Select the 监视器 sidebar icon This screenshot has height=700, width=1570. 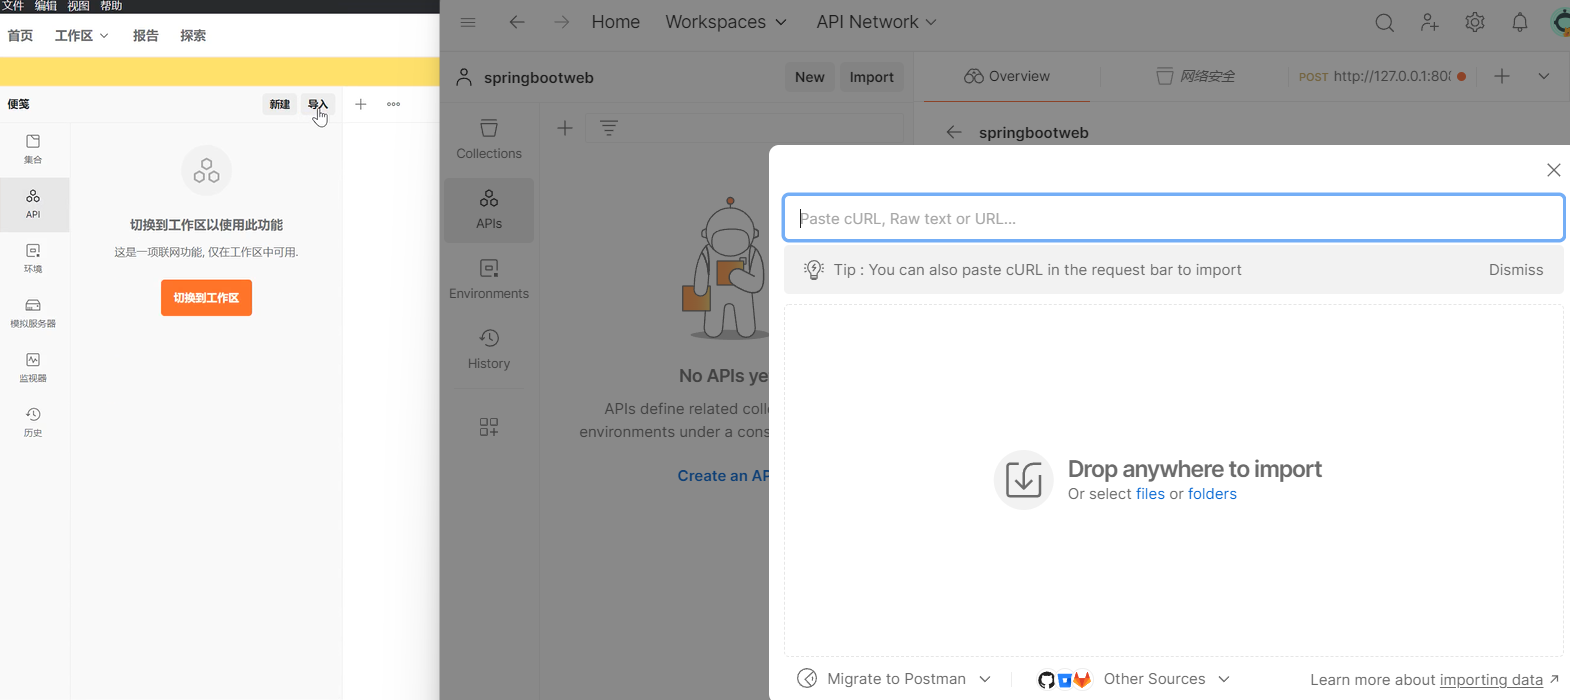(33, 368)
